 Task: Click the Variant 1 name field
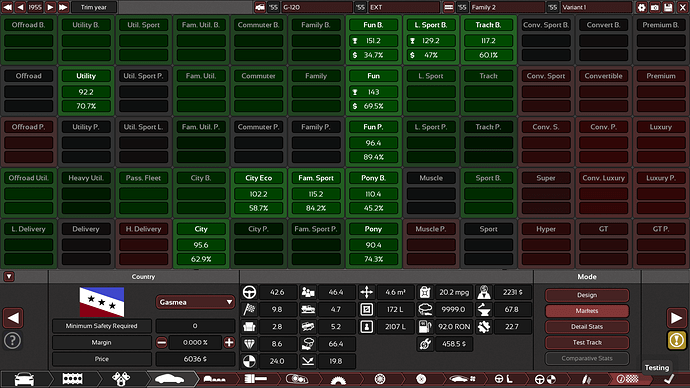click(597, 7)
